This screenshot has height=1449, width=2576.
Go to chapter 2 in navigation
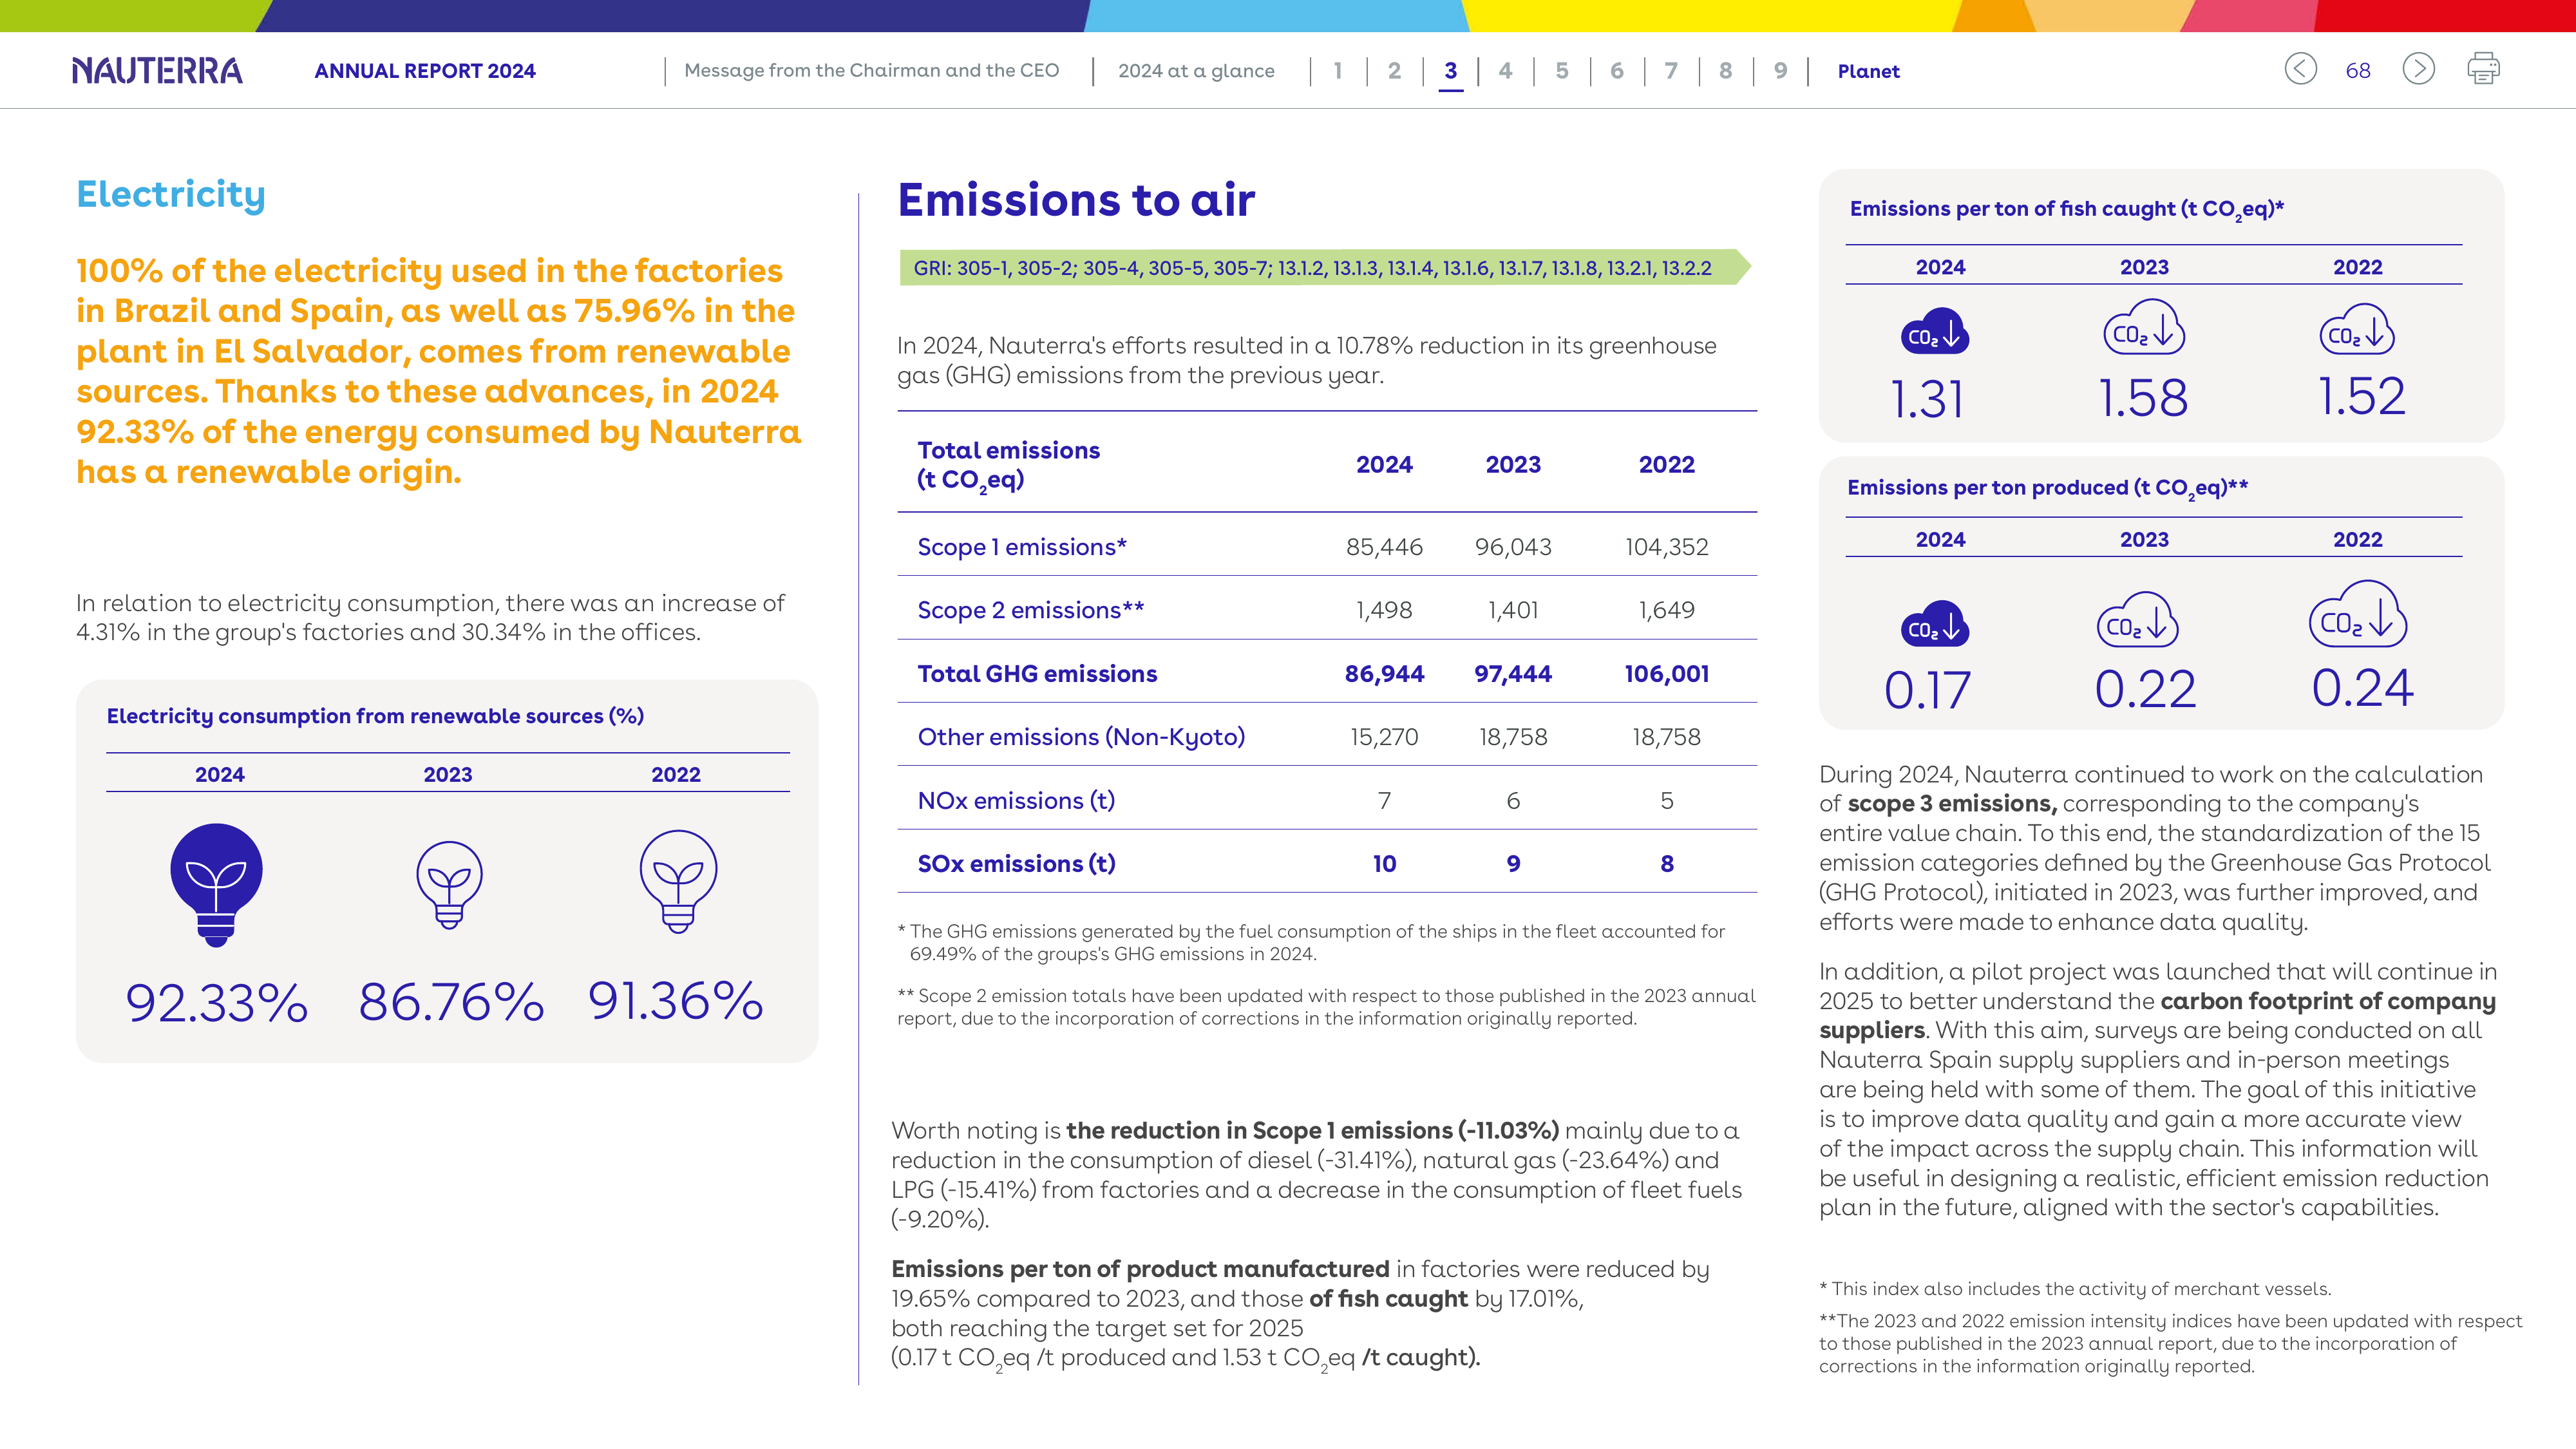1394,71
